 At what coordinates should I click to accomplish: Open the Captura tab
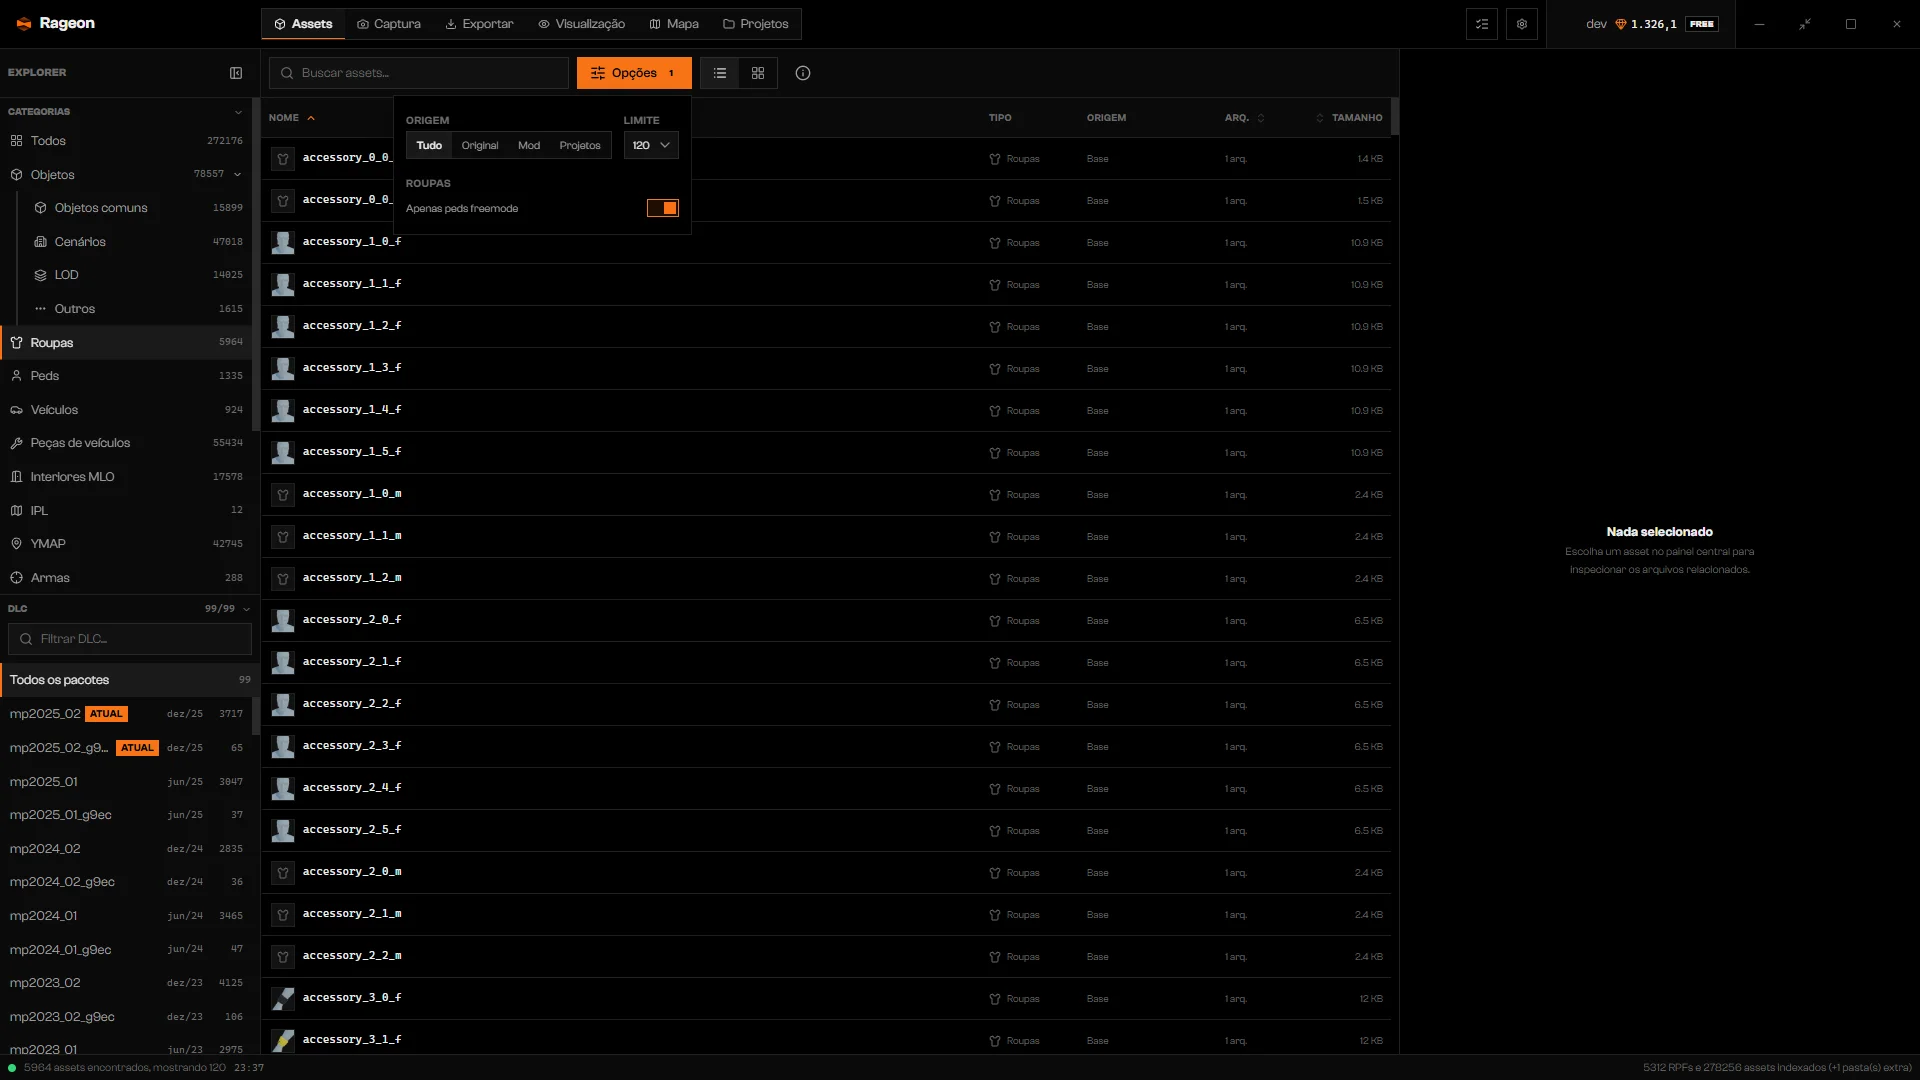click(389, 24)
